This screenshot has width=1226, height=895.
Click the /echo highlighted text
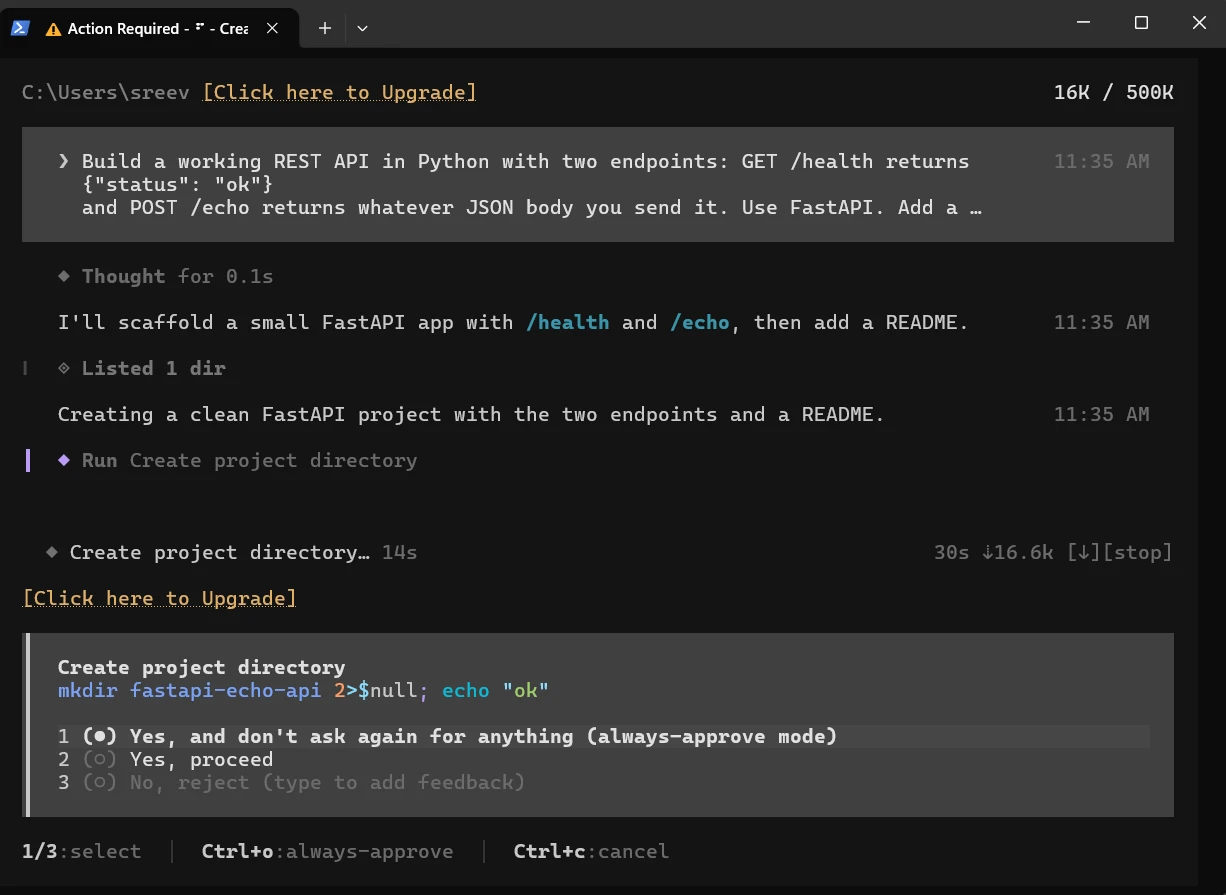tap(700, 322)
